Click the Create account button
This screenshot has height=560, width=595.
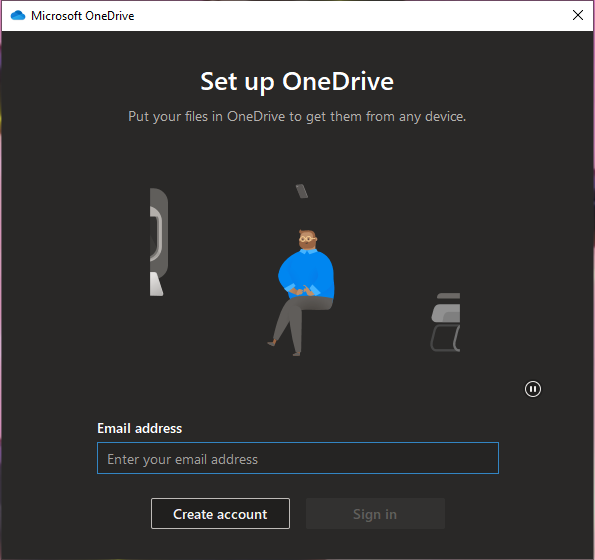tap(220, 514)
